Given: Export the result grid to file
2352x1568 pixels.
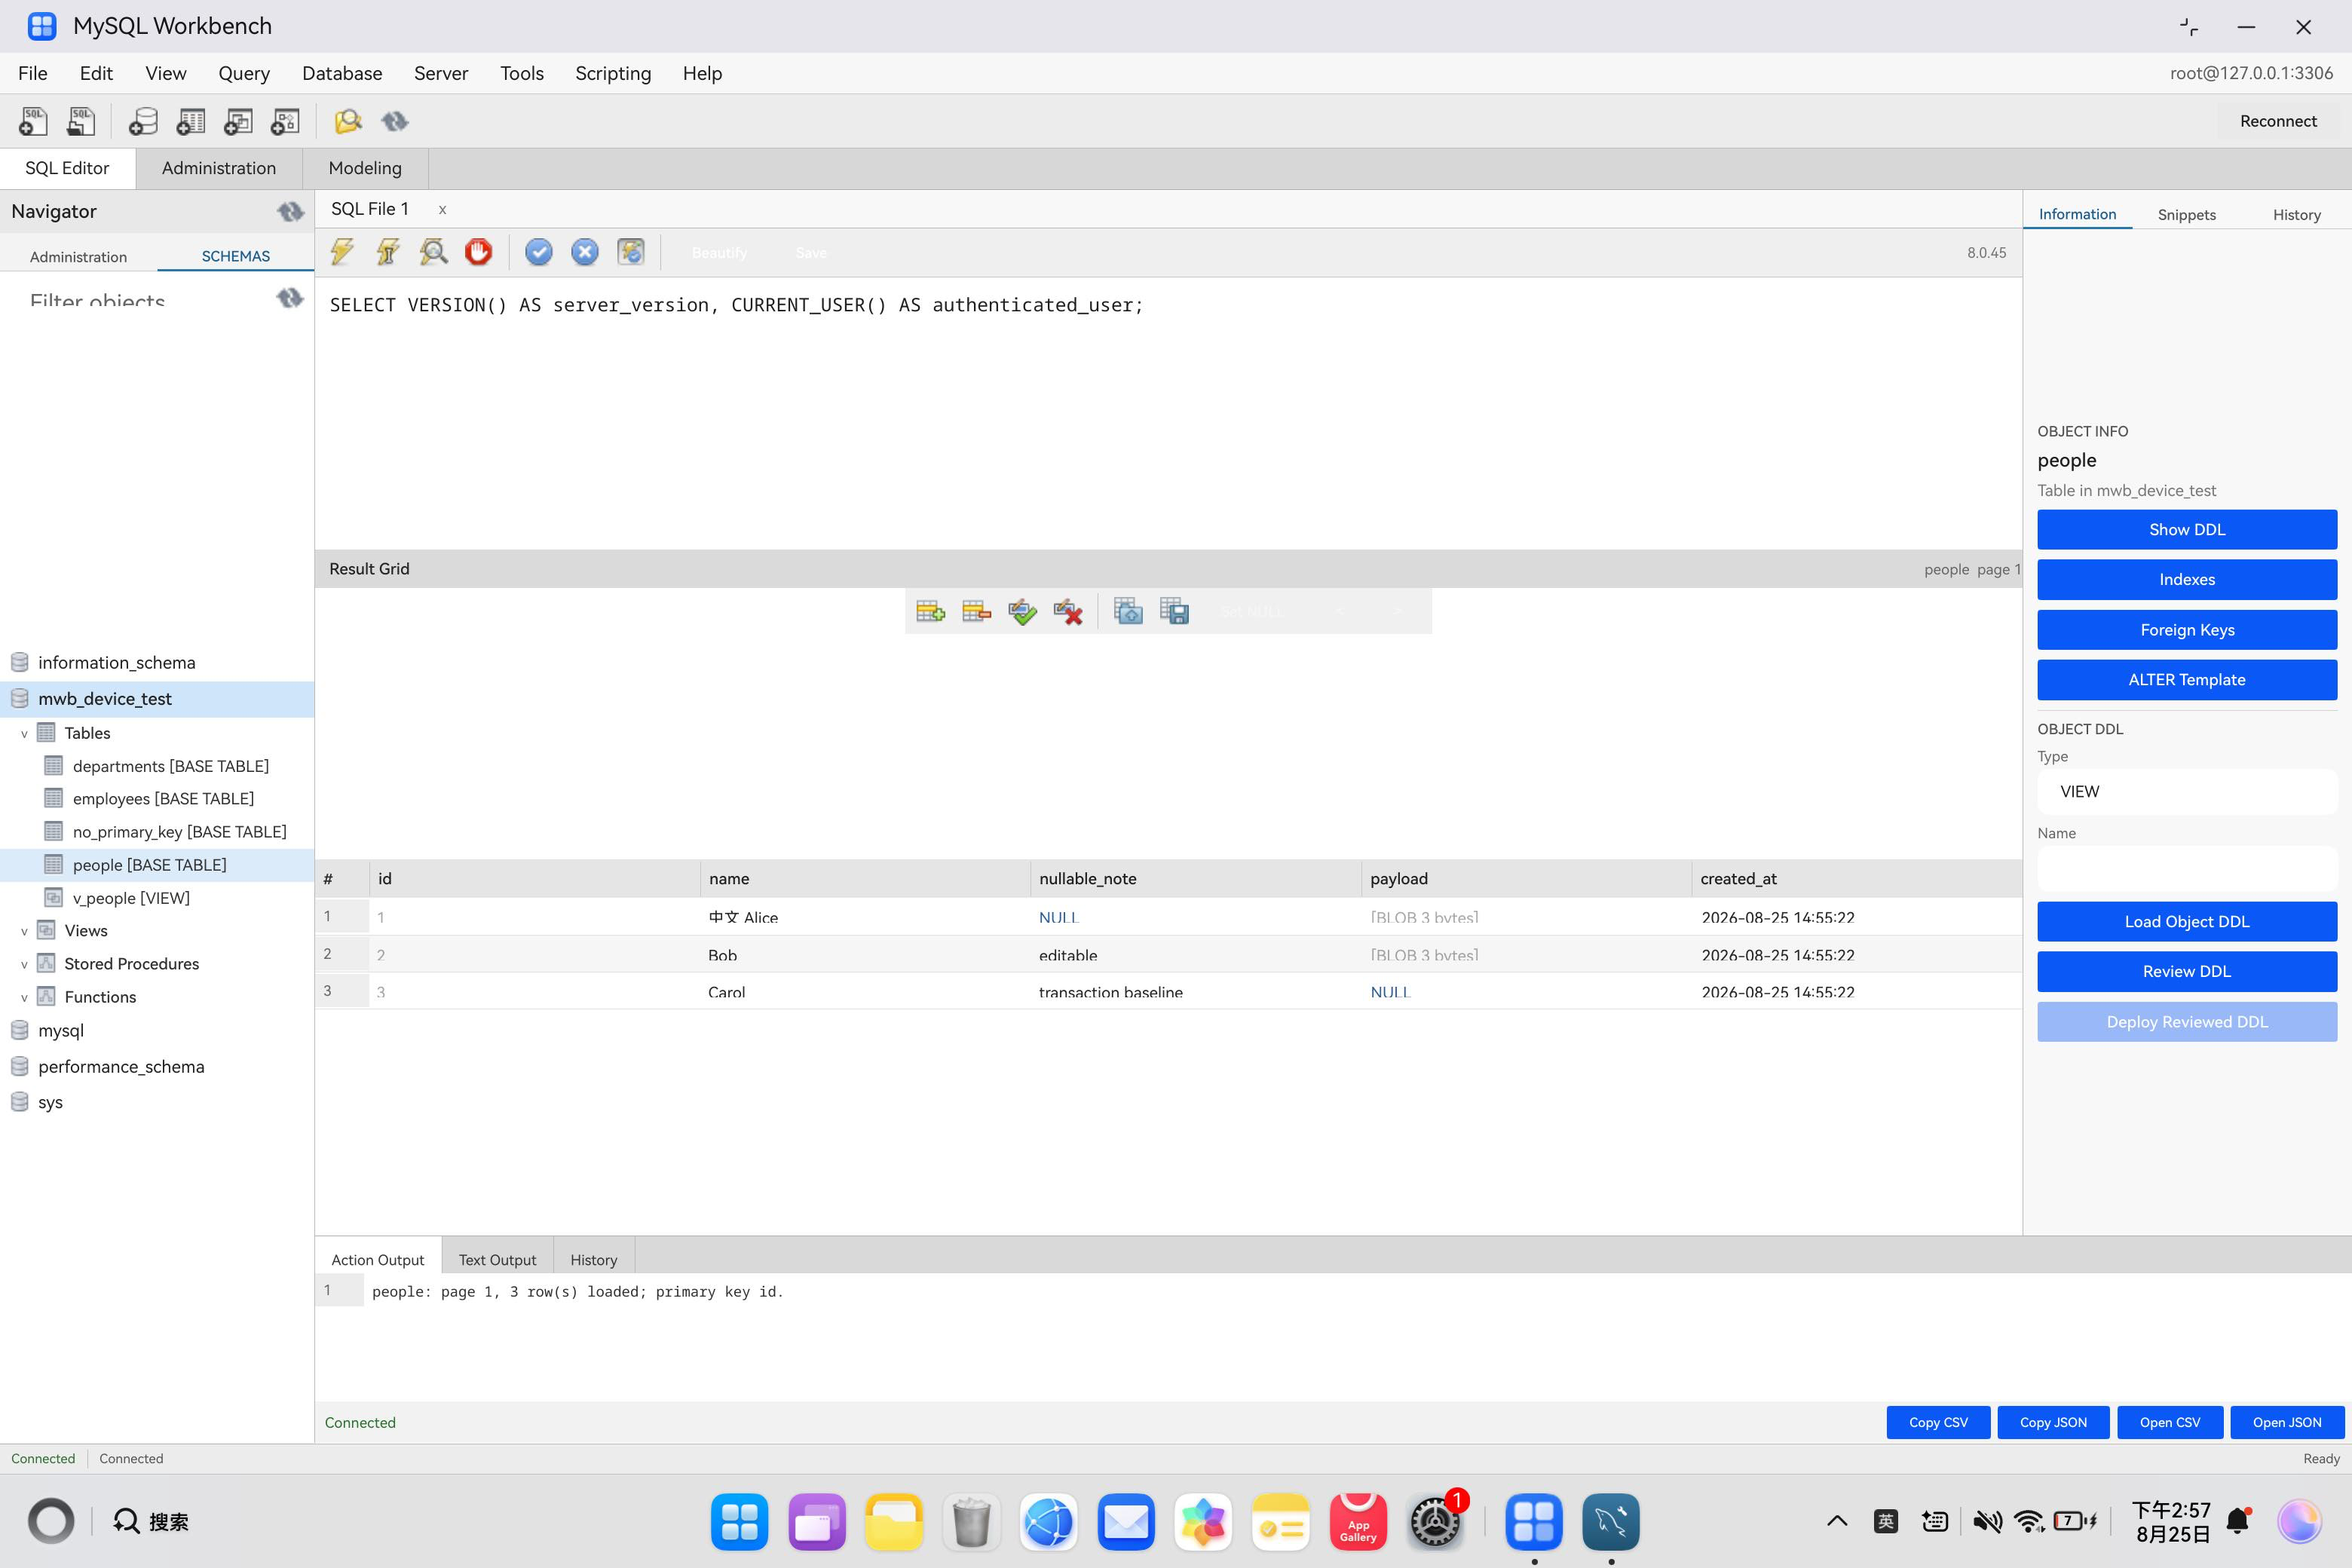Looking at the screenshot, I should (x=1174, y=611).
